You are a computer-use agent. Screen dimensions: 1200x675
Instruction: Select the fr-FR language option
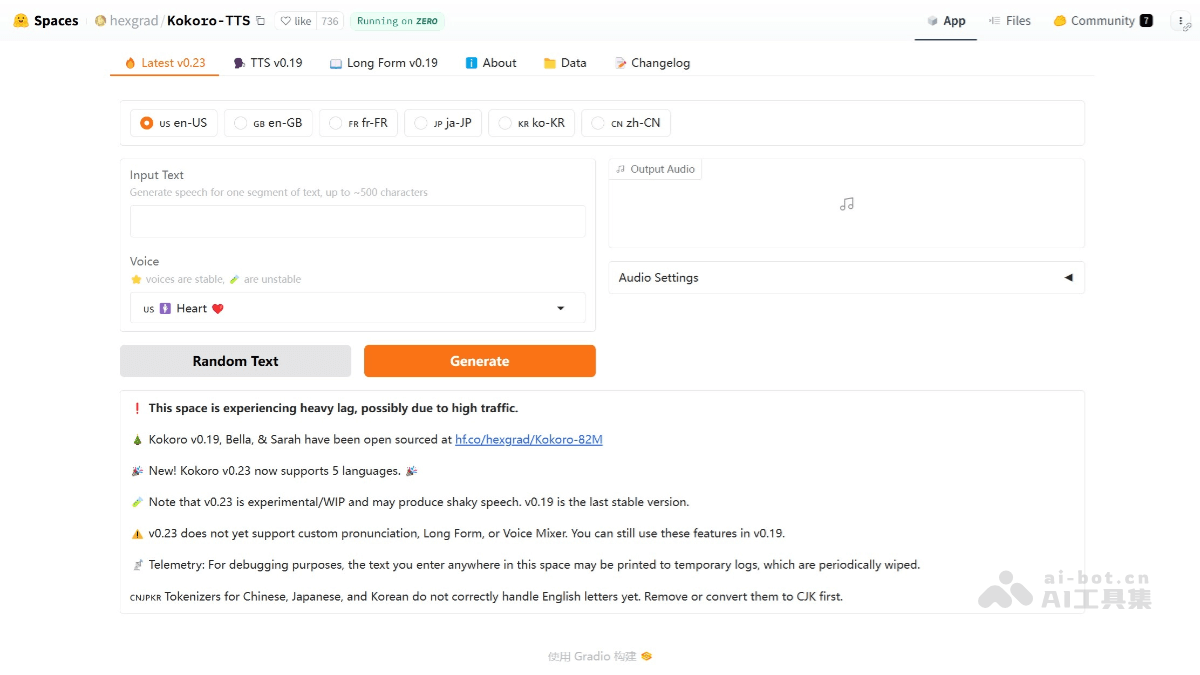(x=336, y=123)
